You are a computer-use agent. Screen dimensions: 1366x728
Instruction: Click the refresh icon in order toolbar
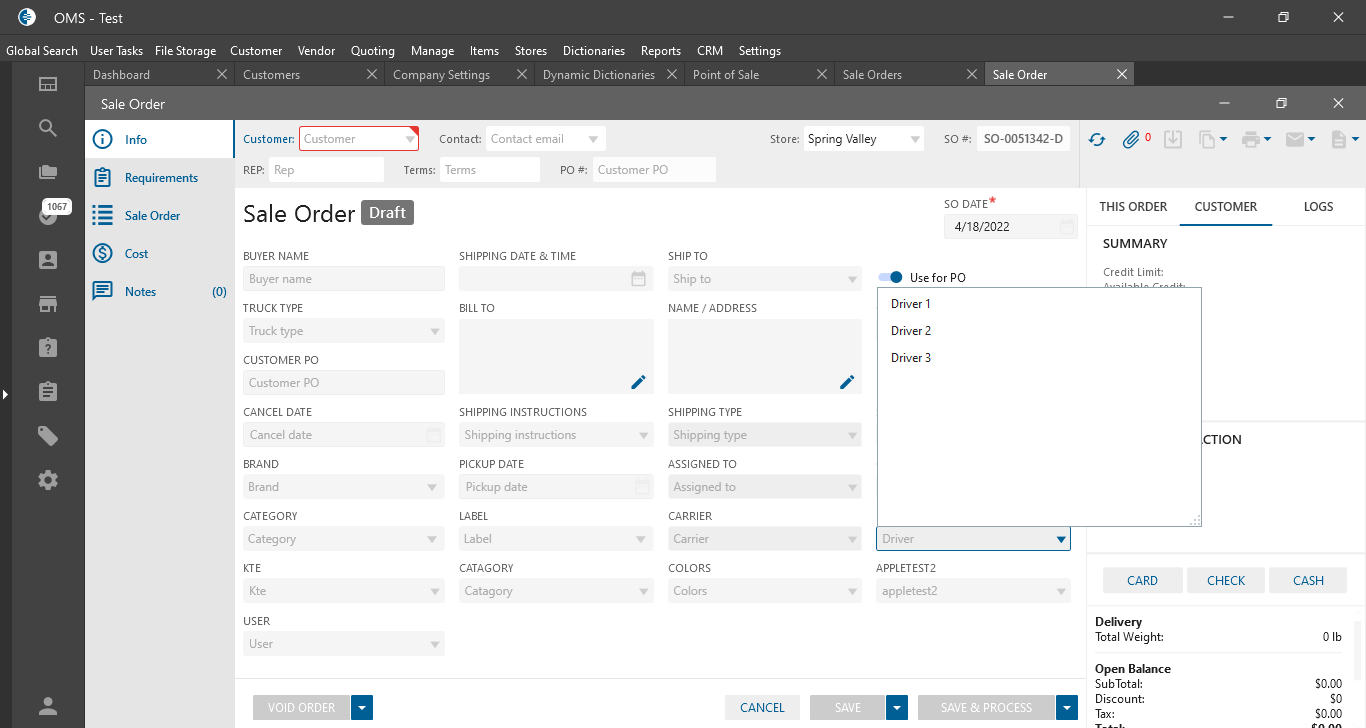point(1097,140)
